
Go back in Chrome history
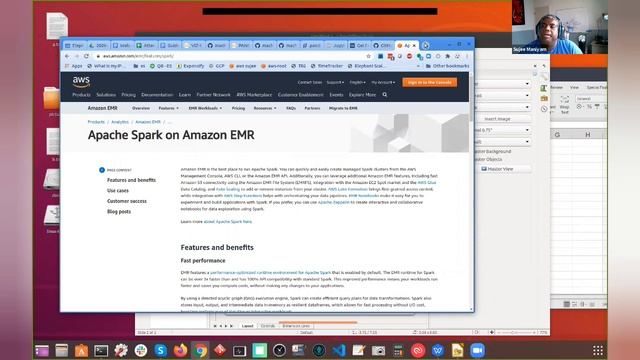click(x=67, y=56)
